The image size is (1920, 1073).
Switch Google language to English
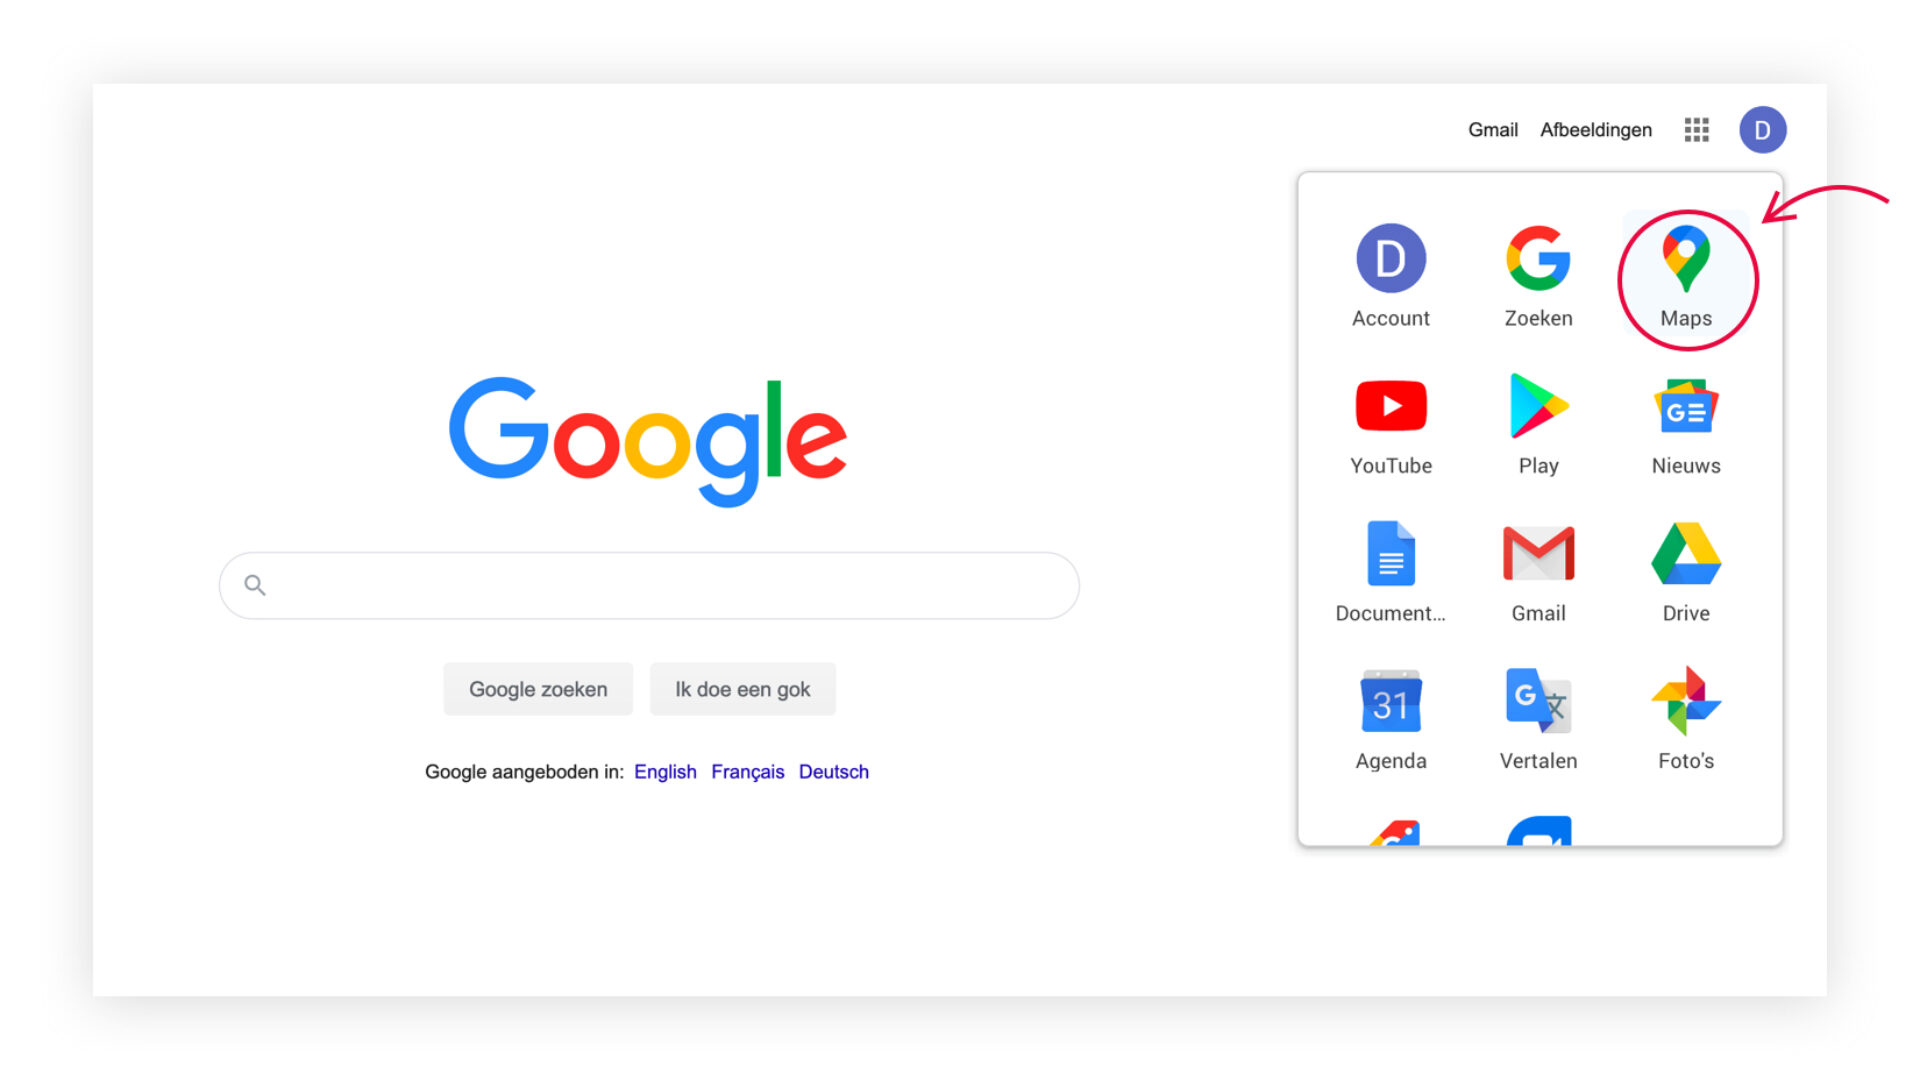tap(665, 772)
